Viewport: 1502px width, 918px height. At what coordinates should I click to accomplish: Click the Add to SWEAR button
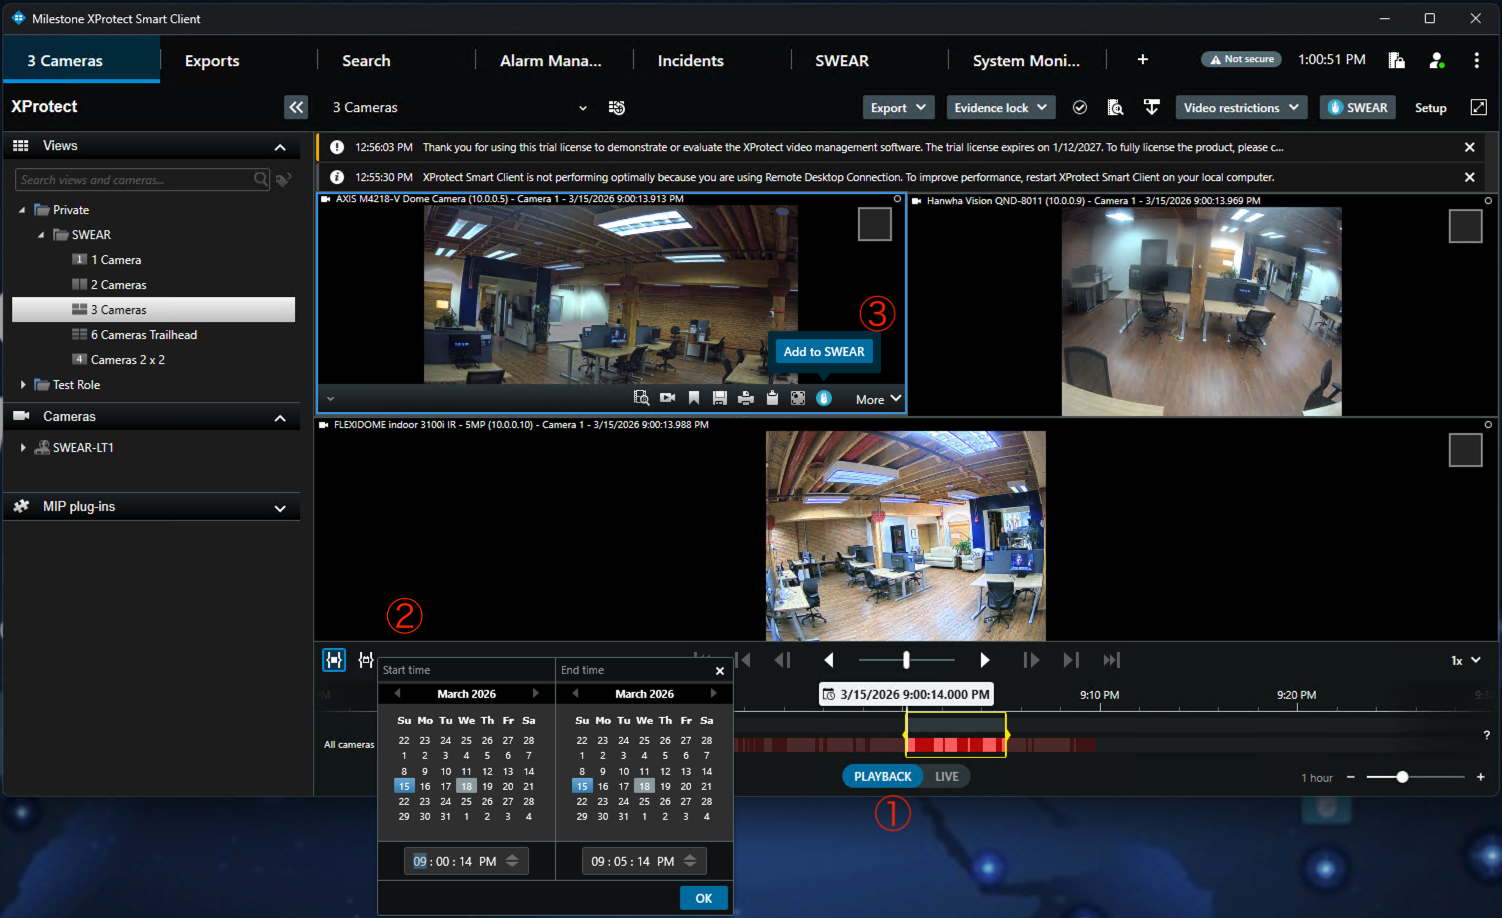(x=824, y=352)
